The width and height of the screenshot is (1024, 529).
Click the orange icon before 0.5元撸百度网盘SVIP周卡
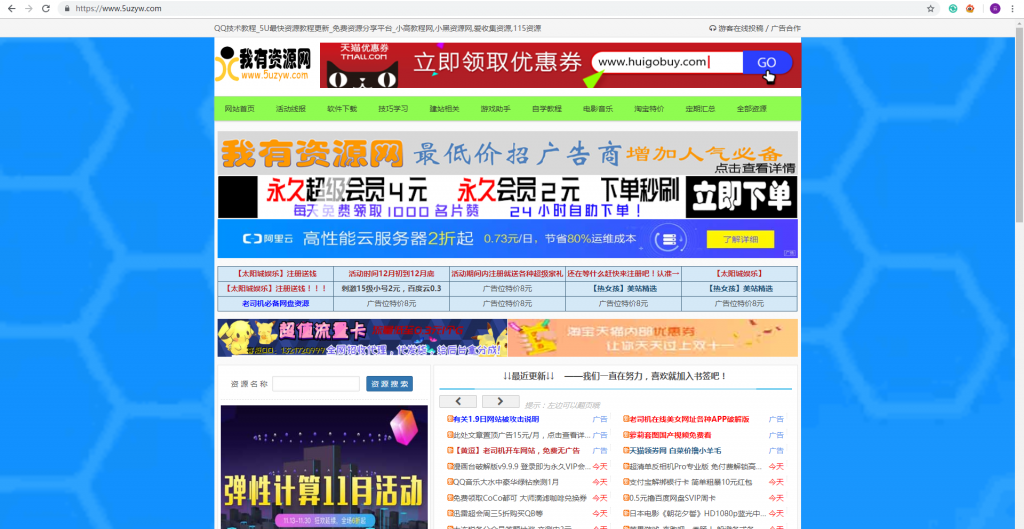(x=626, y=498)
